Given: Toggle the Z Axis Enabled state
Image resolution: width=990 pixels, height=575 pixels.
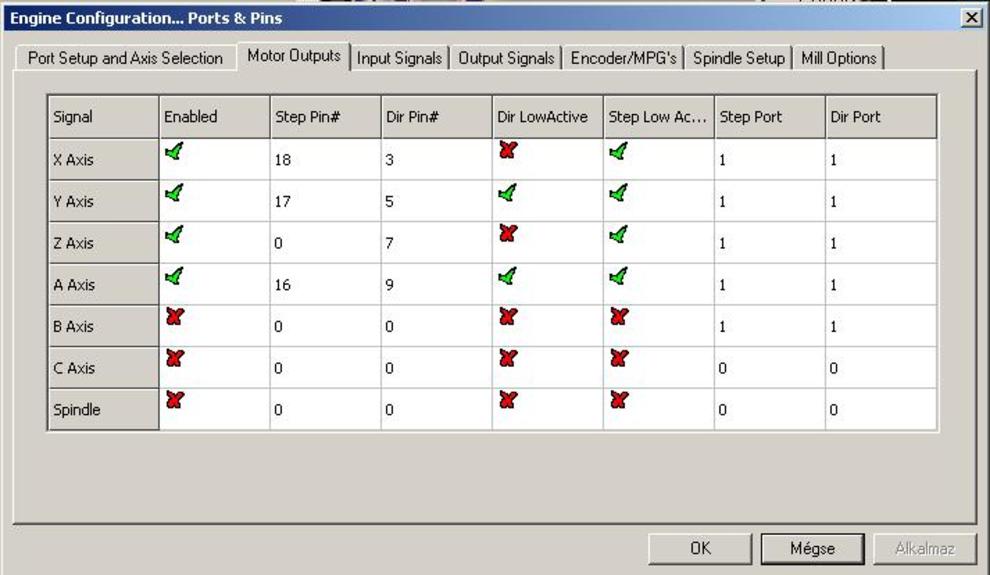Looking at the screenshot, I should 175,235.
